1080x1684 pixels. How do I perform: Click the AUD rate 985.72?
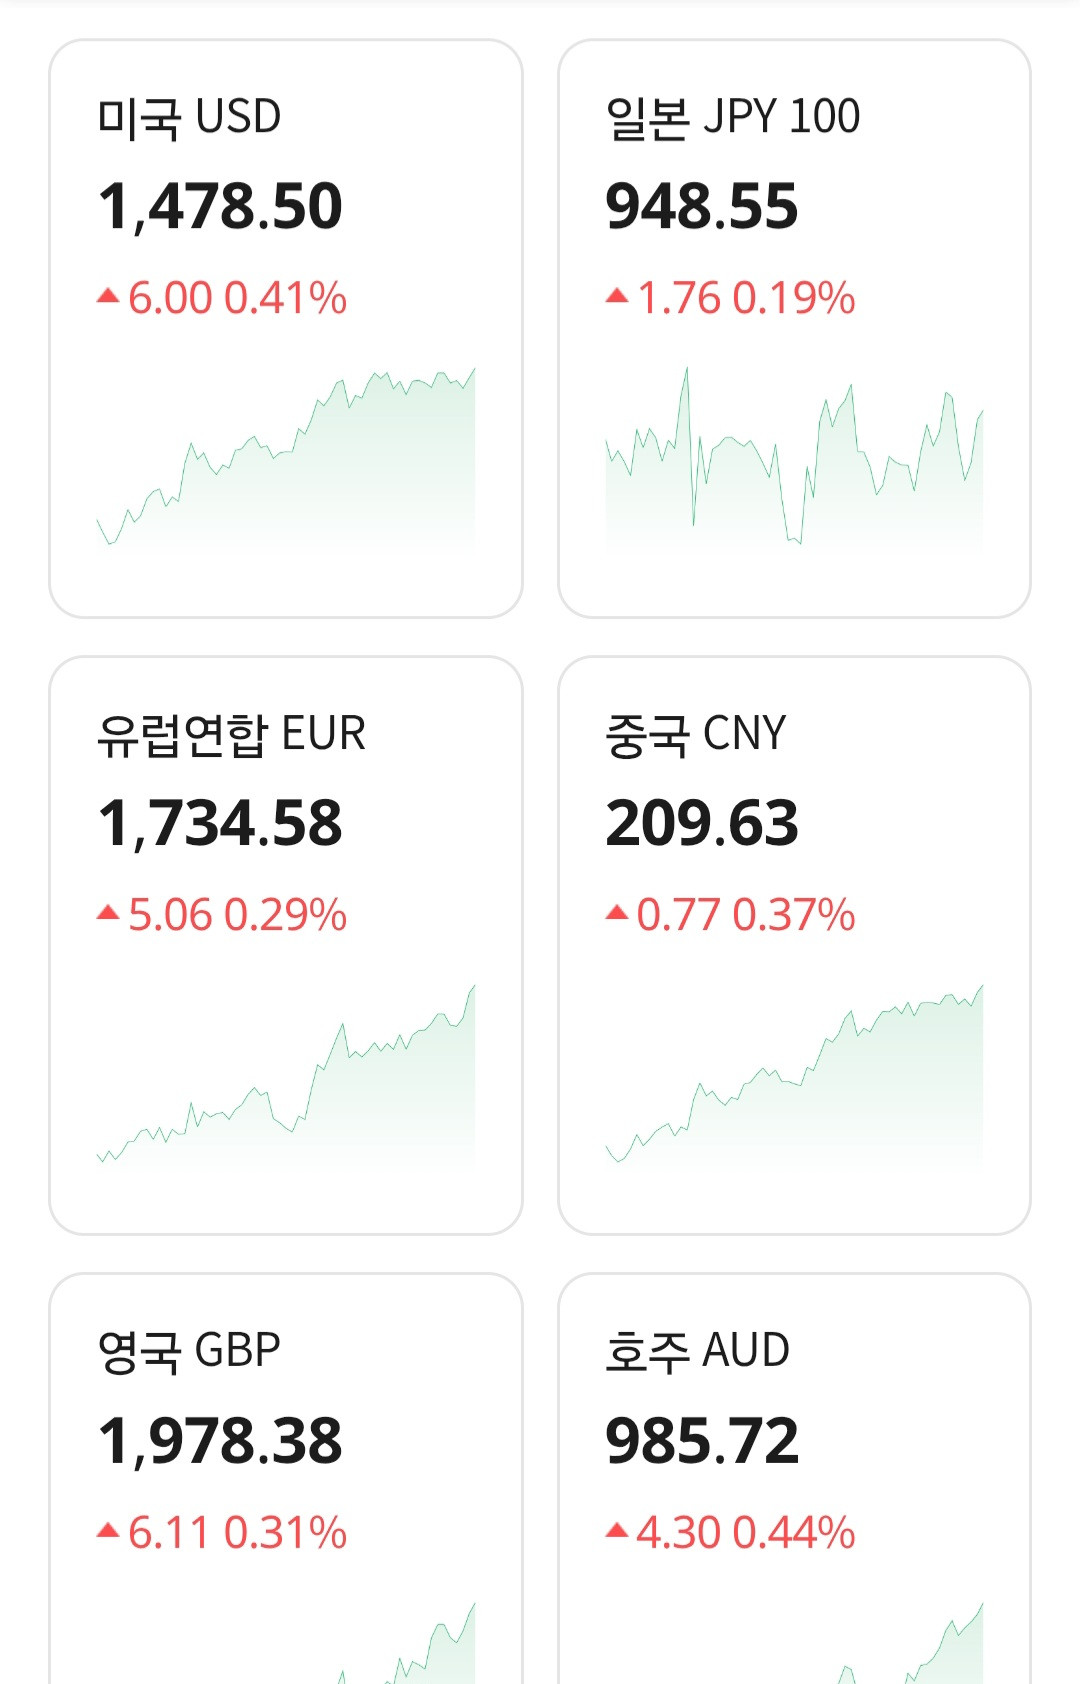(702, 1441)
